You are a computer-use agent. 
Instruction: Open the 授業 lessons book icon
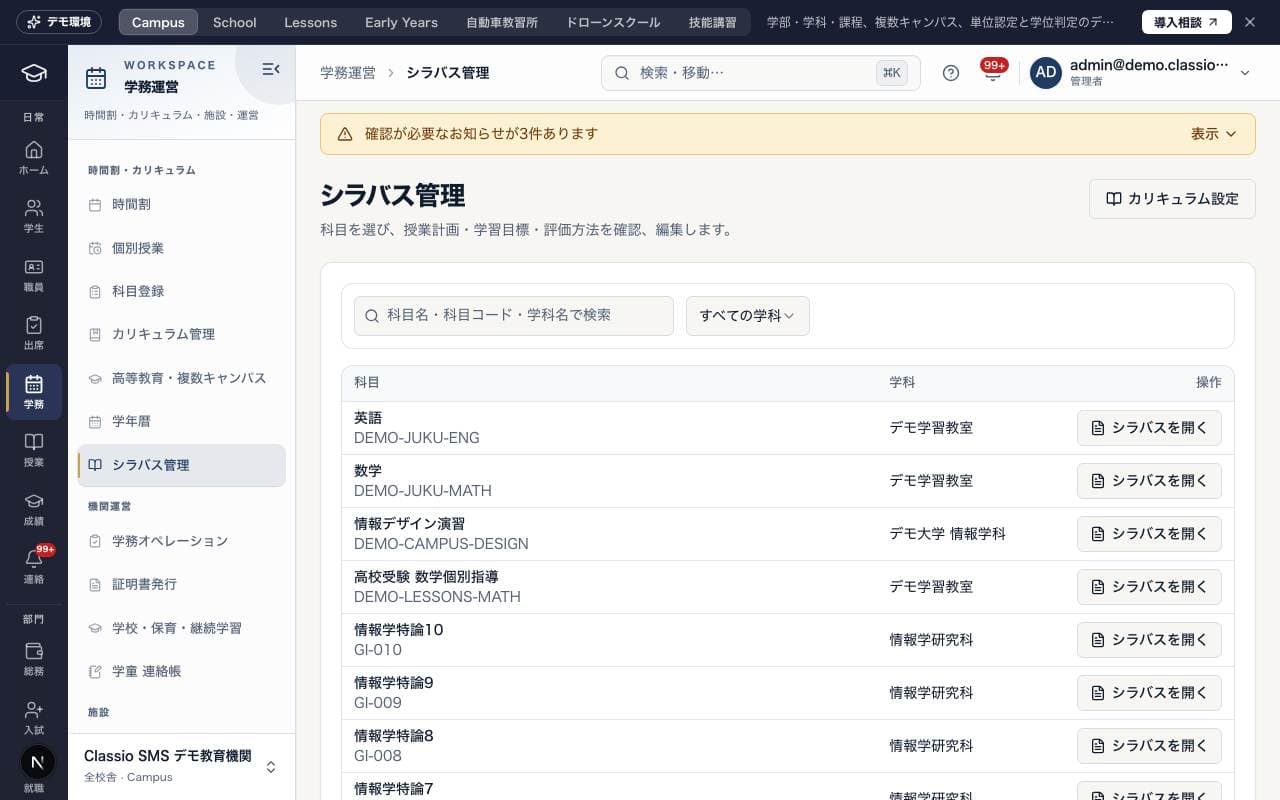[34, 450]
